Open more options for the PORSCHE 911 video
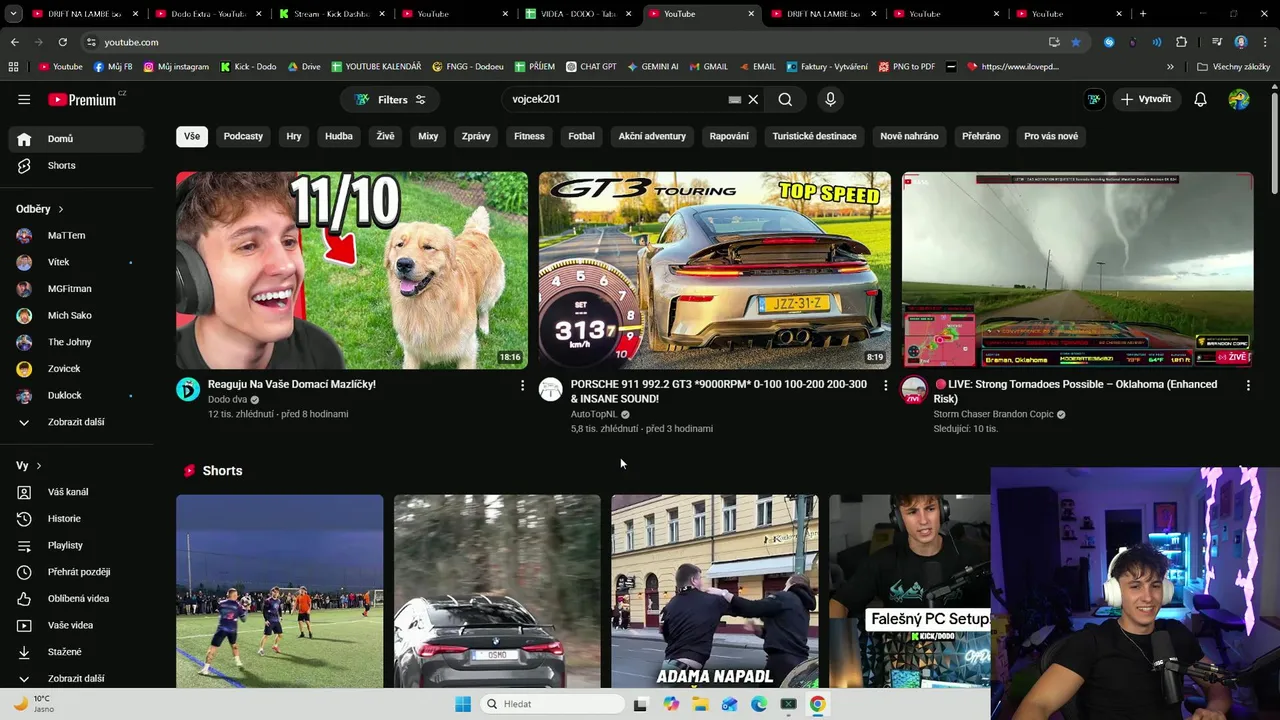Viewport: 1280px width, 720px height. point(885,385)
